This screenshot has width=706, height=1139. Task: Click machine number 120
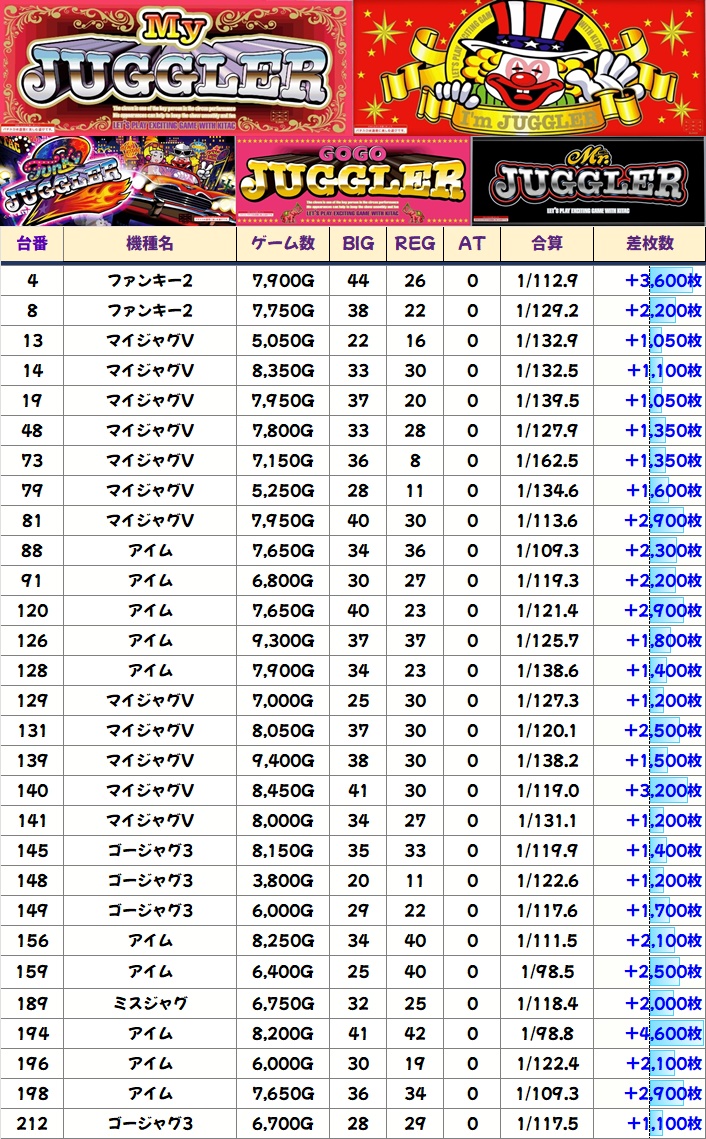[32, 611]
